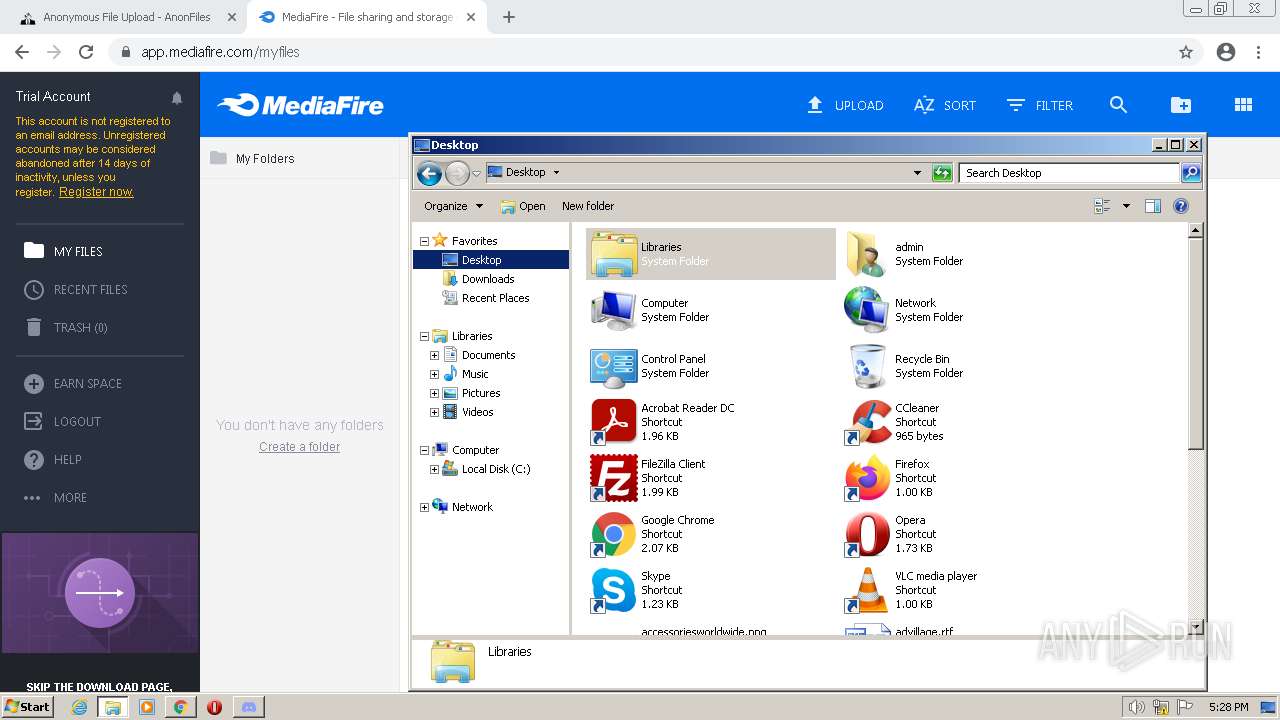Expand the Pictures library node
The image size is (1280, 720).
coord(434,393)
